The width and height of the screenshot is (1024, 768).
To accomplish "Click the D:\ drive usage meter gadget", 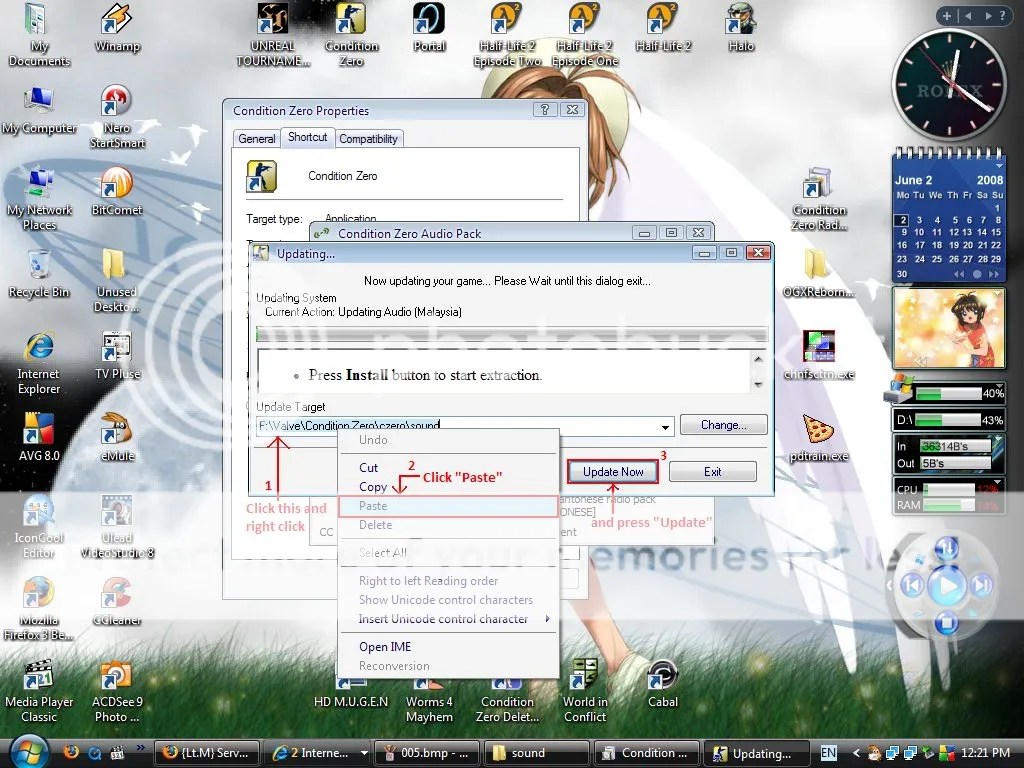I will pyautogui.click(x=948, y=420).
